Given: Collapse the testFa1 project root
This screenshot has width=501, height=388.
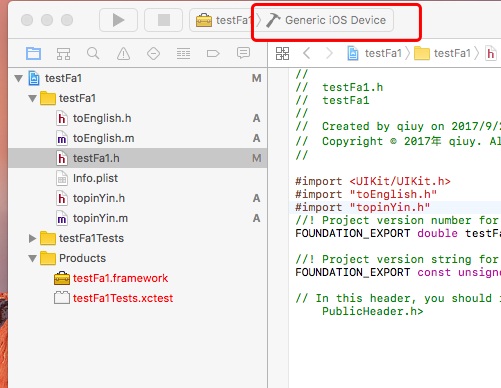Looking at the screenshot, I should point(19,78).
